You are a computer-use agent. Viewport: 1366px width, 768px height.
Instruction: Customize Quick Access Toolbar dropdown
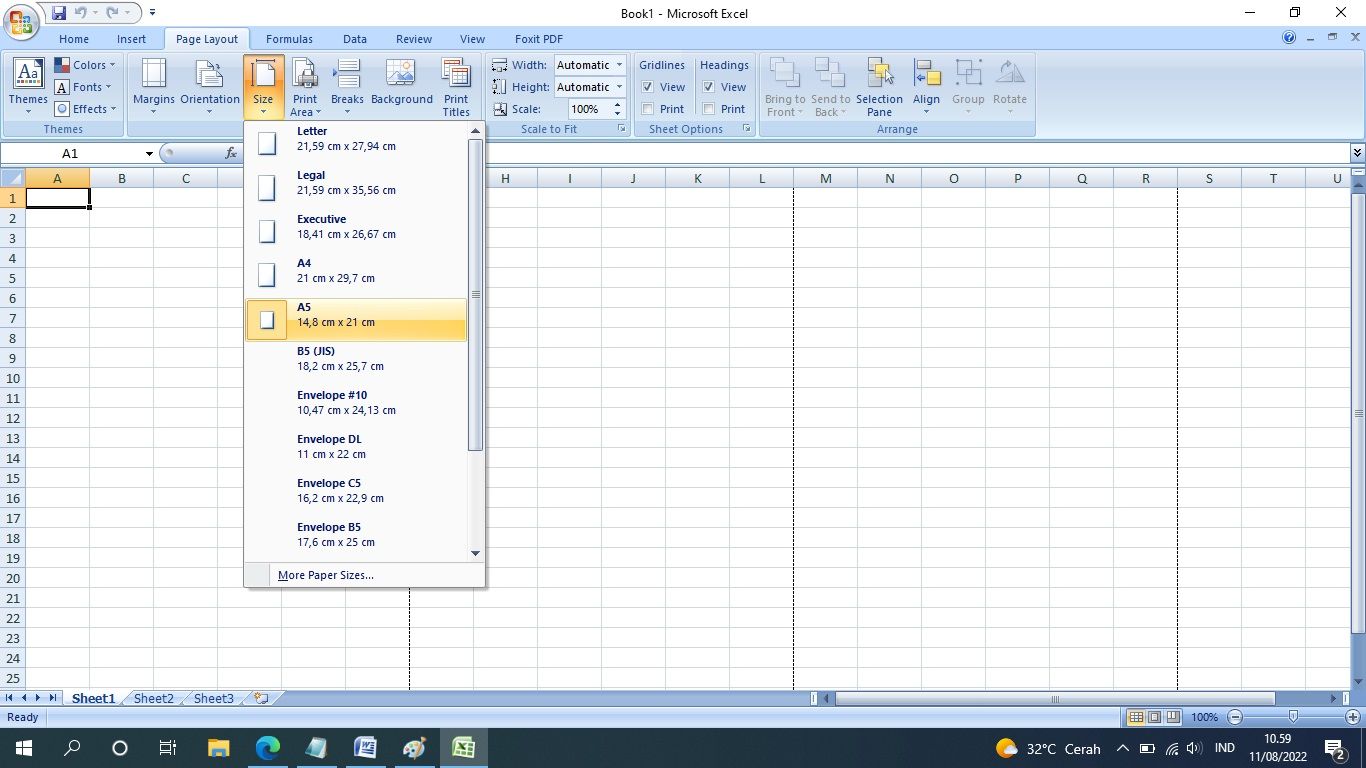click(152, 13)
